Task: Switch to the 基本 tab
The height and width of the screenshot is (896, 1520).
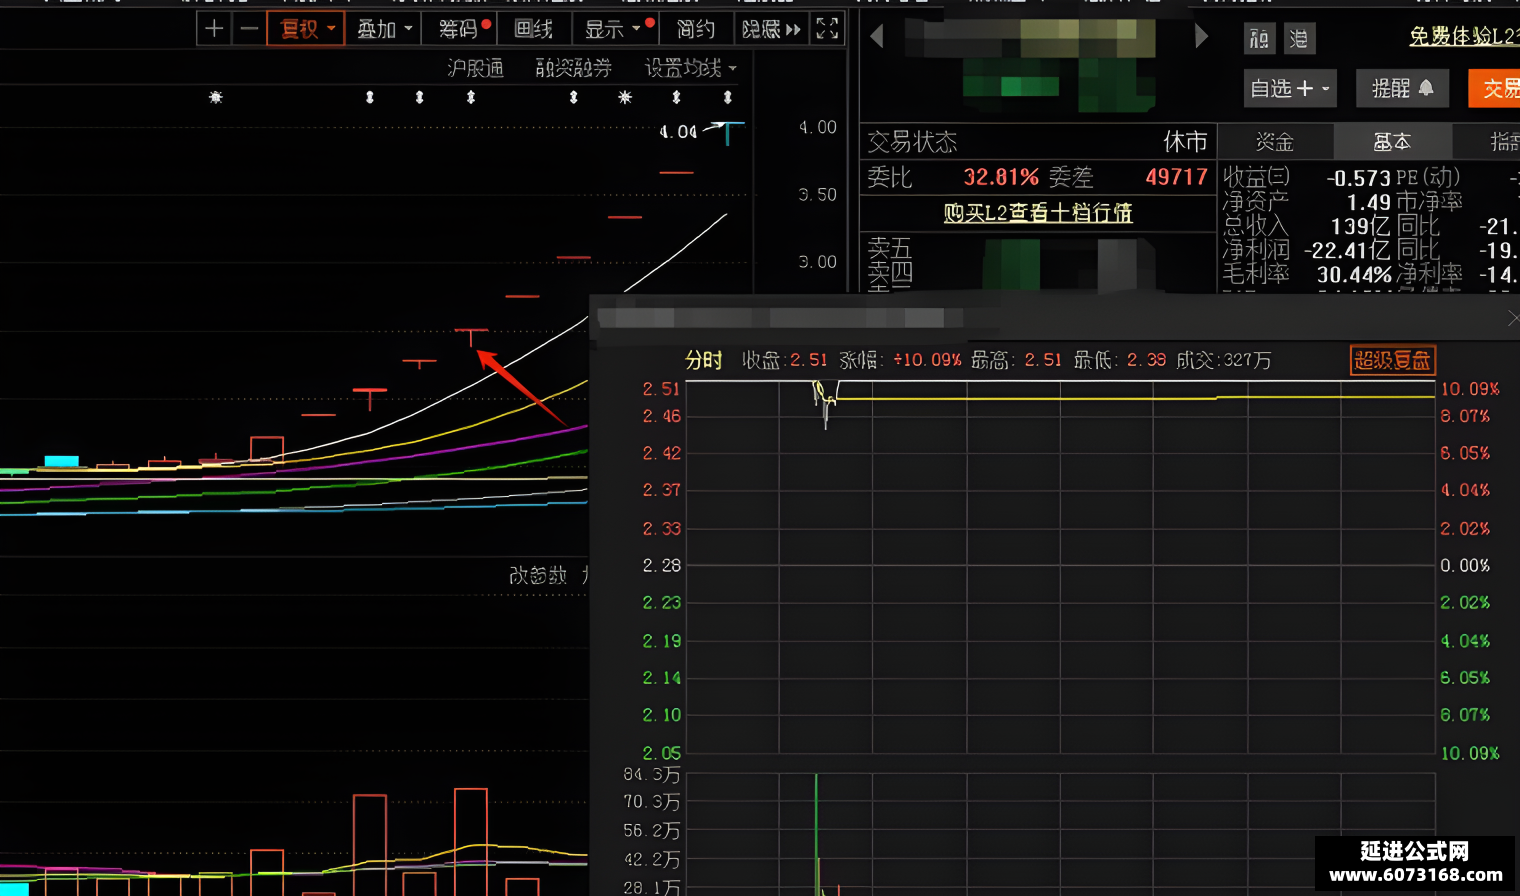Action: tap(1392, 142)
